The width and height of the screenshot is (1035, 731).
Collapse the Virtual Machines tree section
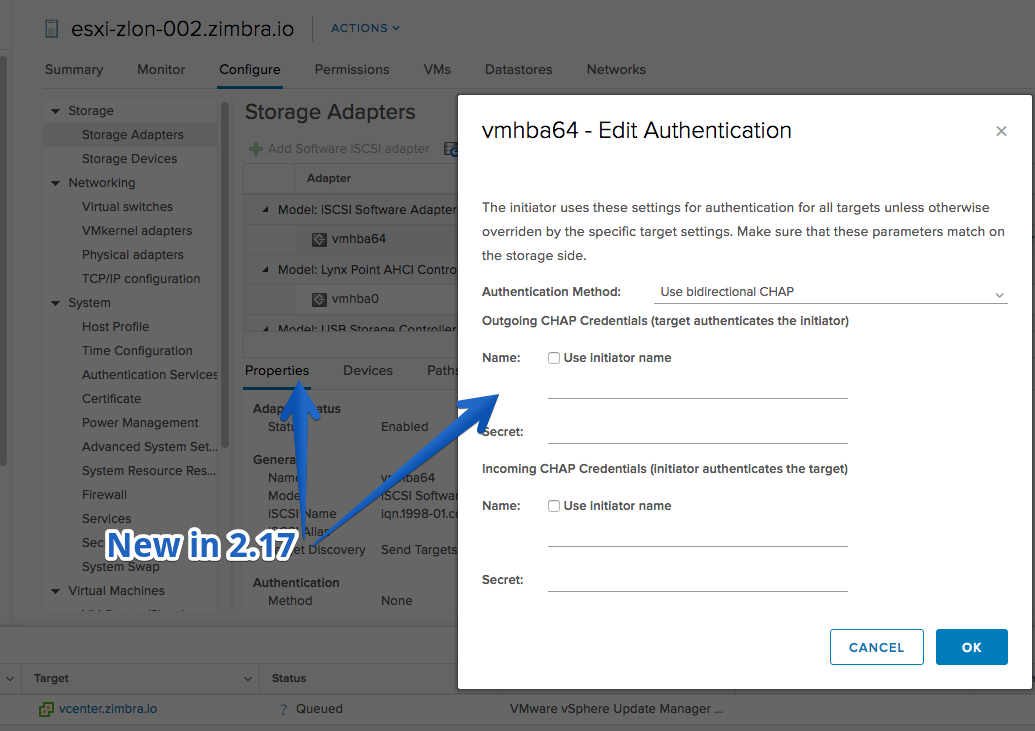pyautogui.click(x=55, y=591)
